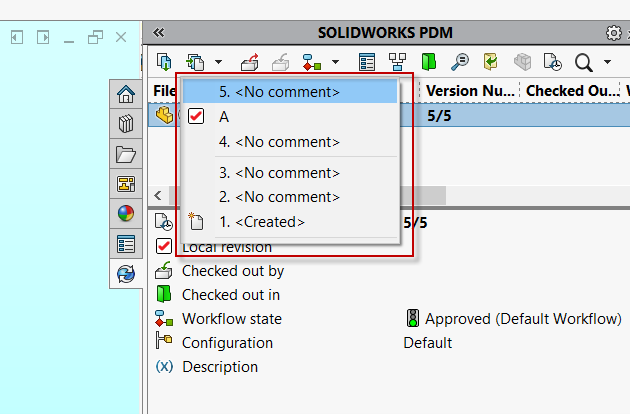
Task: Select version 5 <No comment>
Action: point(290,92)
